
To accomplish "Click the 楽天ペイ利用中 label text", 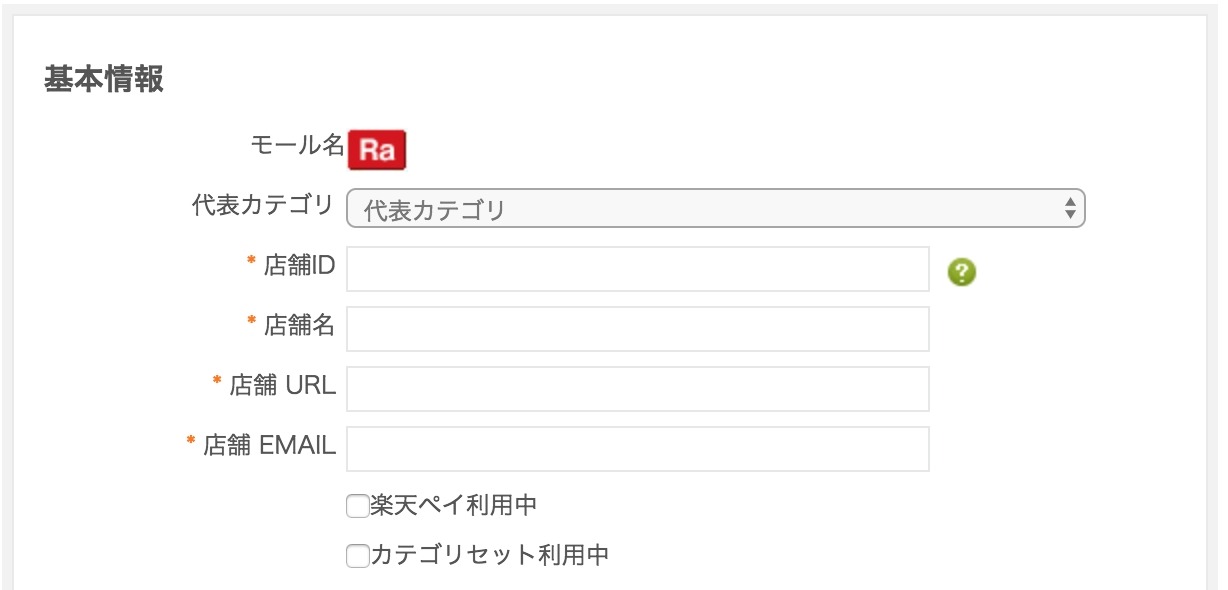I will [x=453, y=506].
